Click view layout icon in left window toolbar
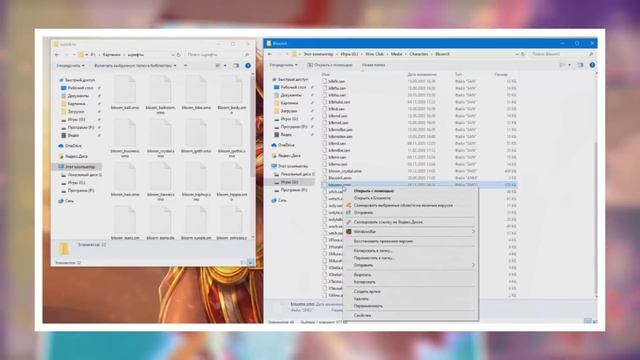 tap(218, 65)
